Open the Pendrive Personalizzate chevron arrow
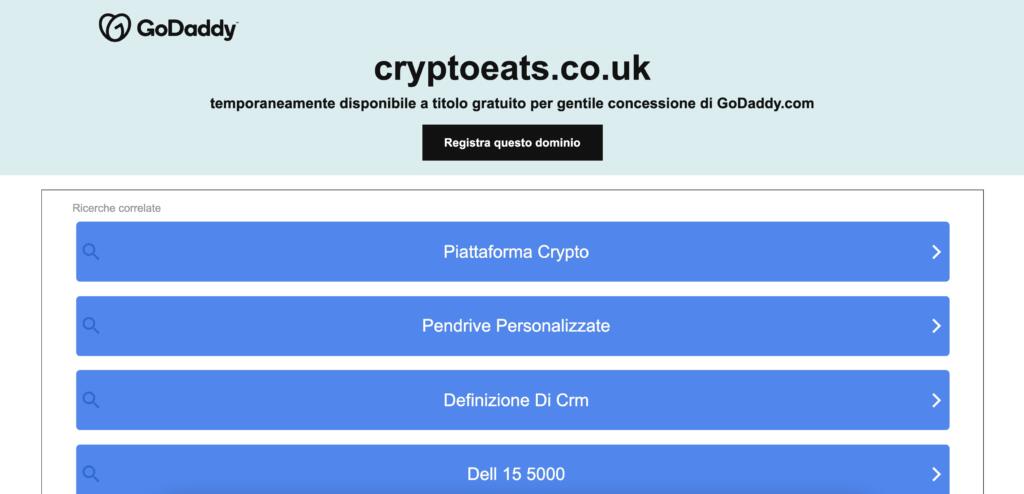 pos(936,326)
